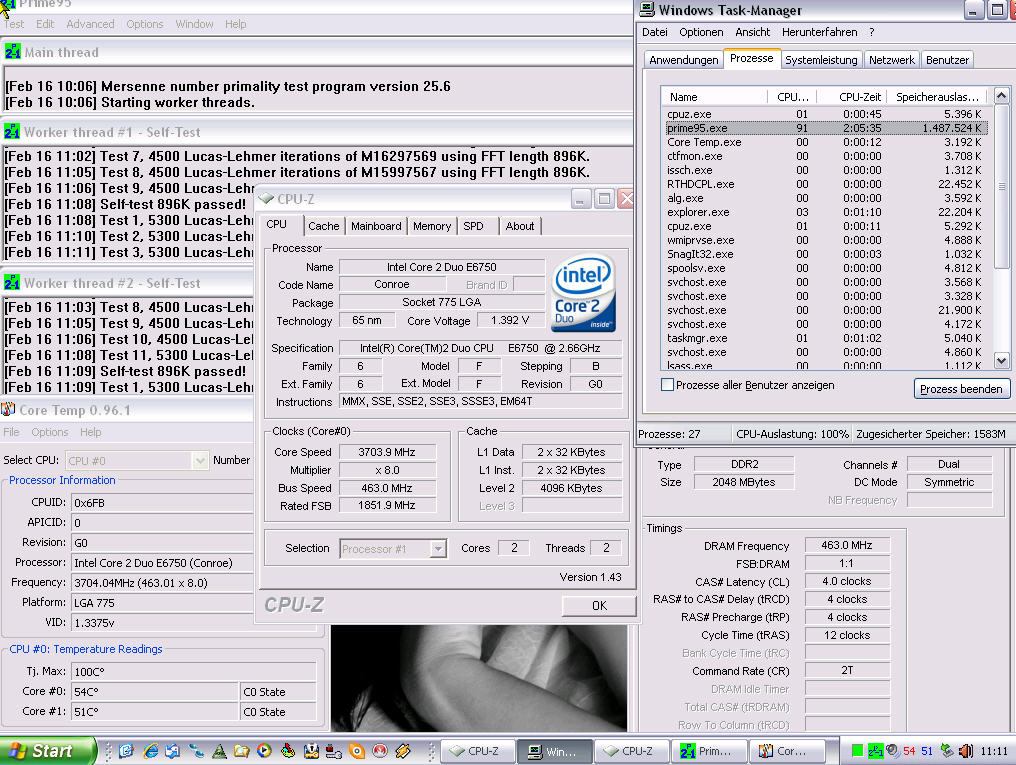
Task: Click the Prime95 green tray icon
Action: click(875, 751)
